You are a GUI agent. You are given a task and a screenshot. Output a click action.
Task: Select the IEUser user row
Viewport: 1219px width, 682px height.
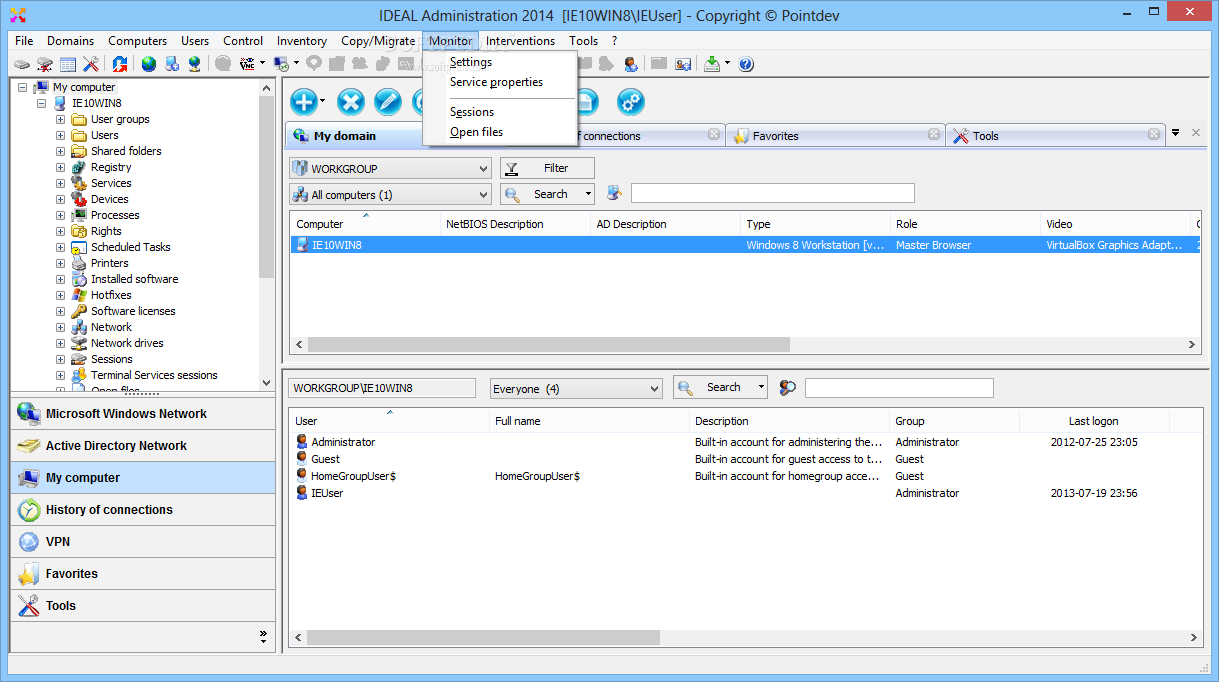744,493
